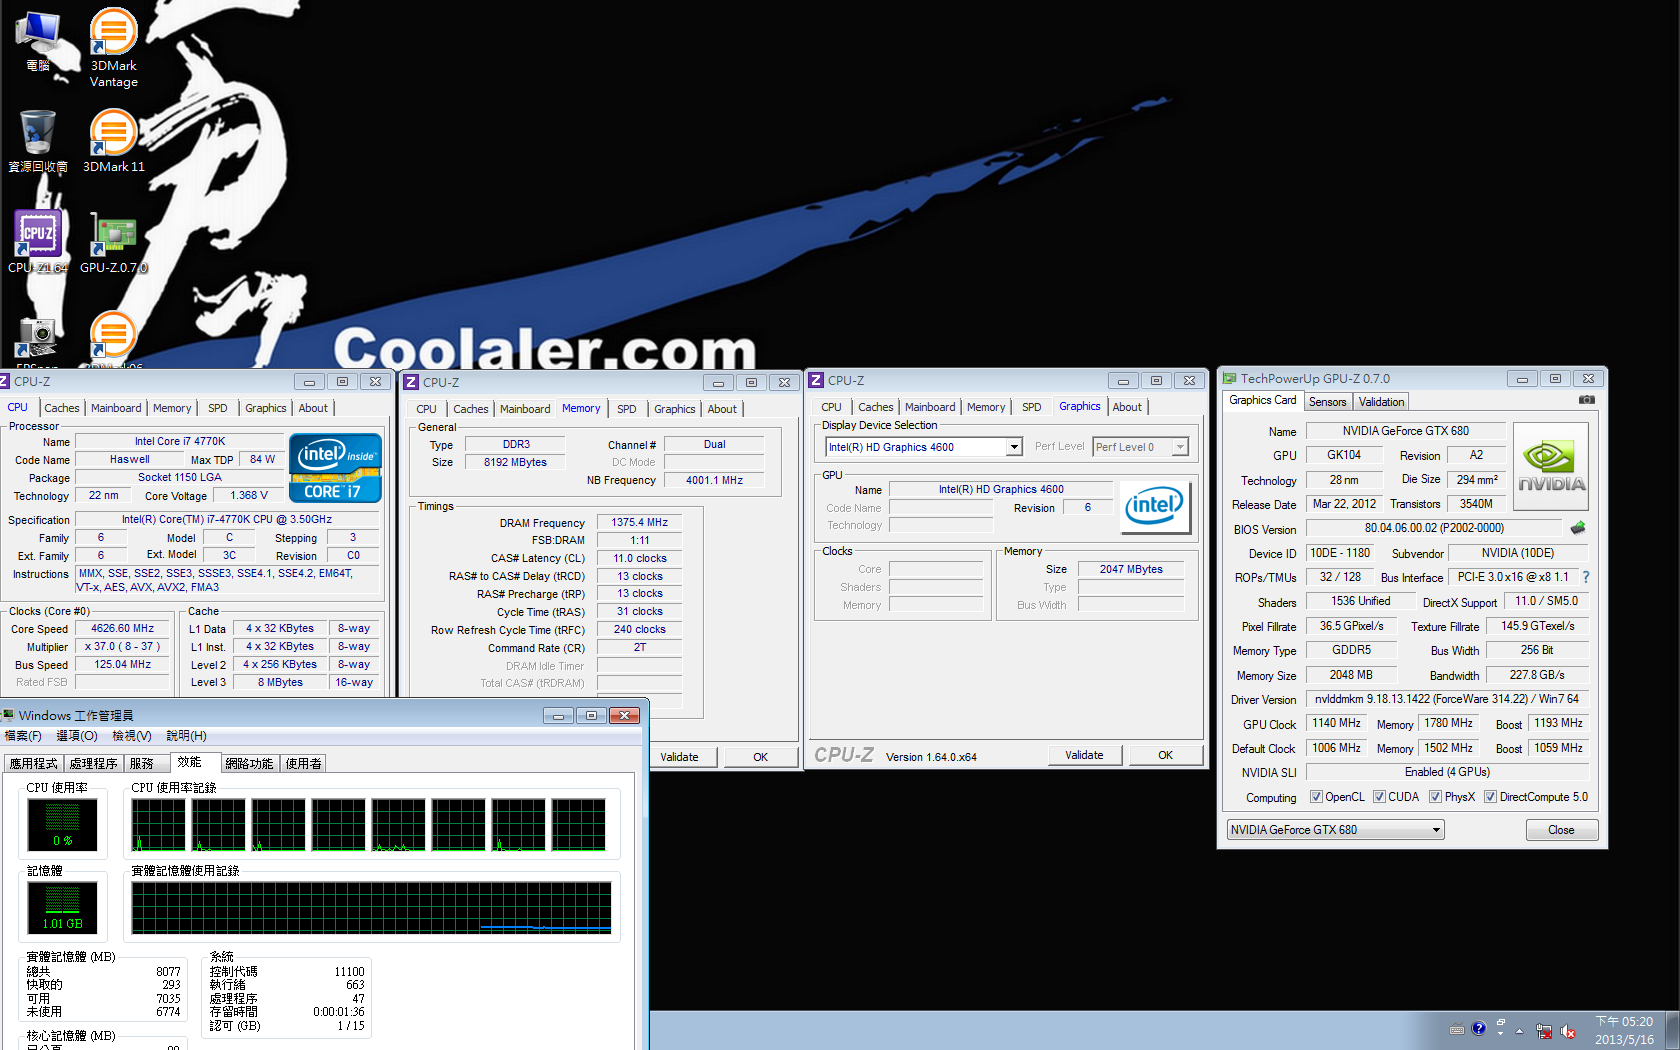
Task: Click the physical memory usage history graph
Action: [x=371, y=907]
